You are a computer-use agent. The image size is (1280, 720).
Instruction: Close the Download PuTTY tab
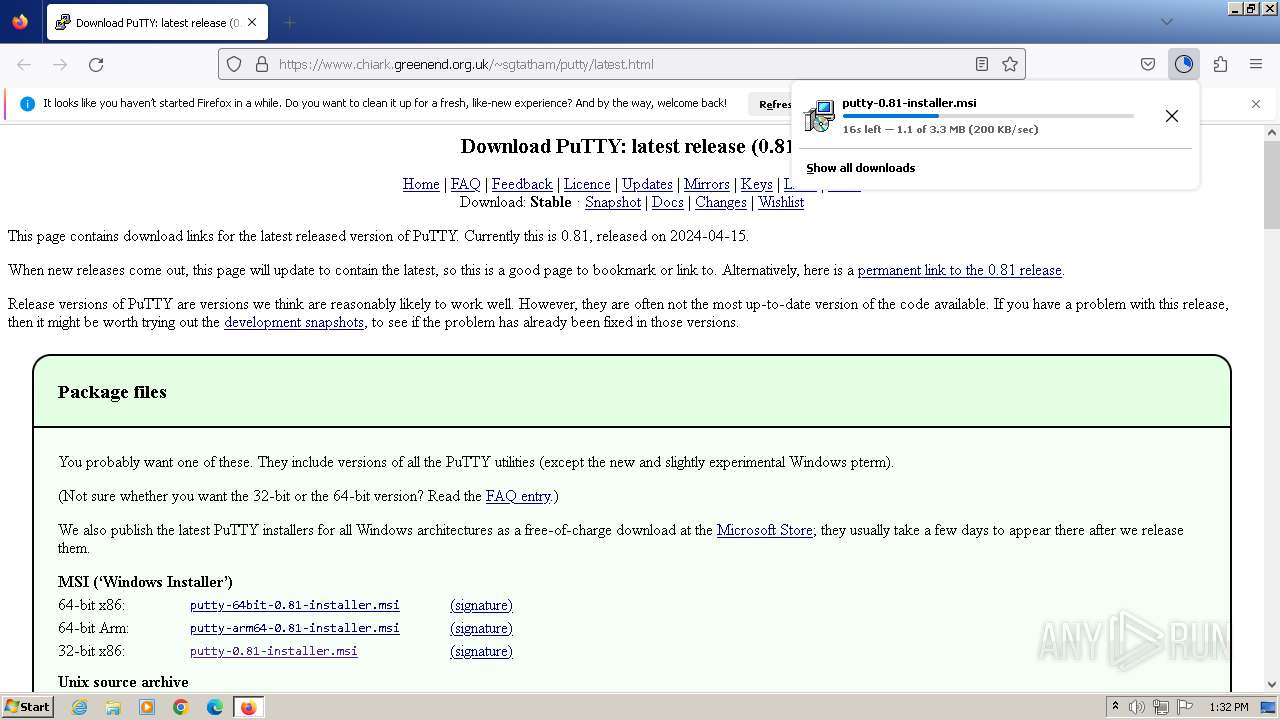(252, 22)
